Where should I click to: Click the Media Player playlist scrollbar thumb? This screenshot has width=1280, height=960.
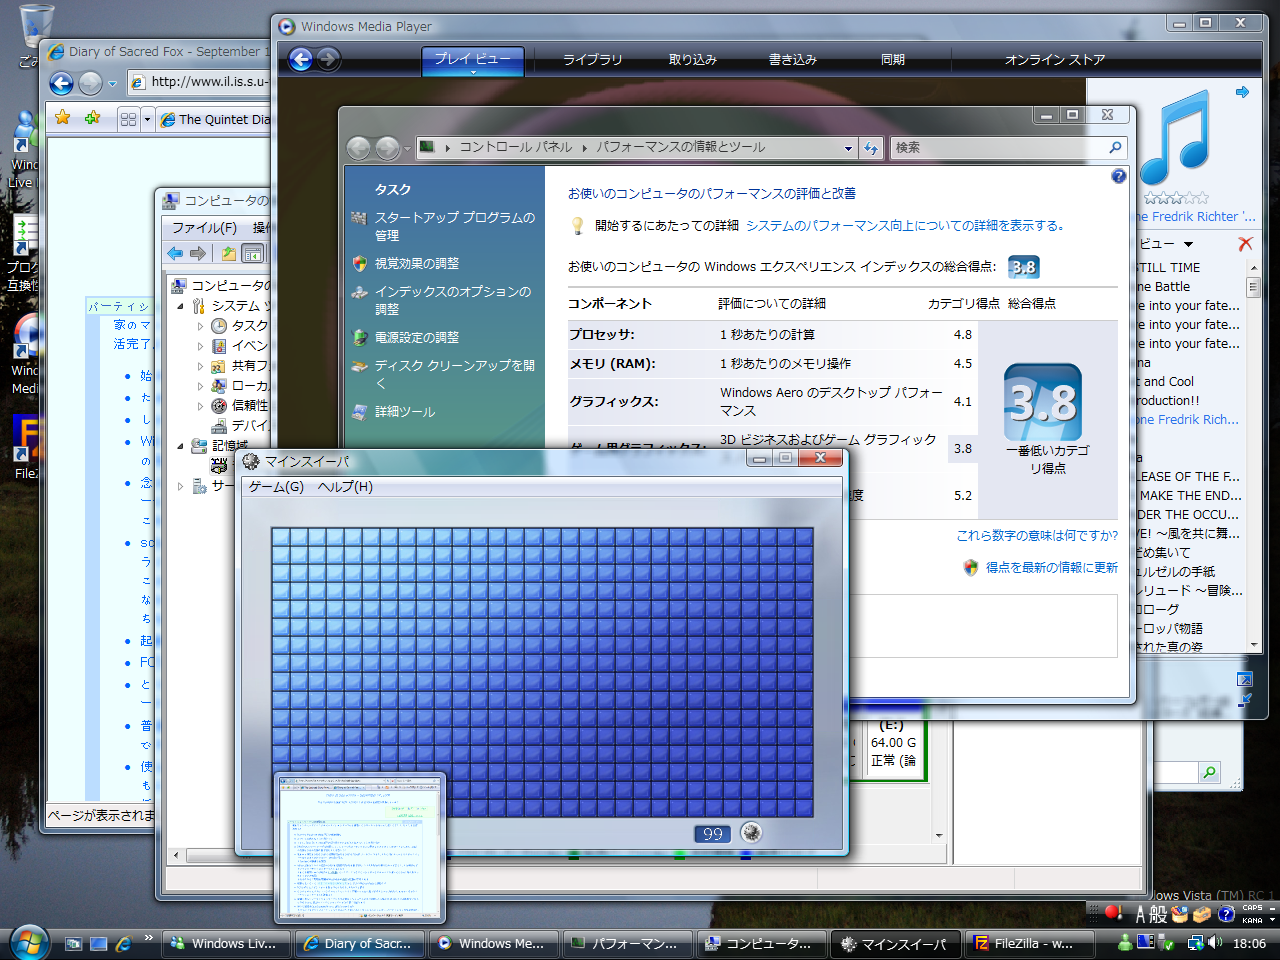pyautogui.click(x=1253, y=288)
